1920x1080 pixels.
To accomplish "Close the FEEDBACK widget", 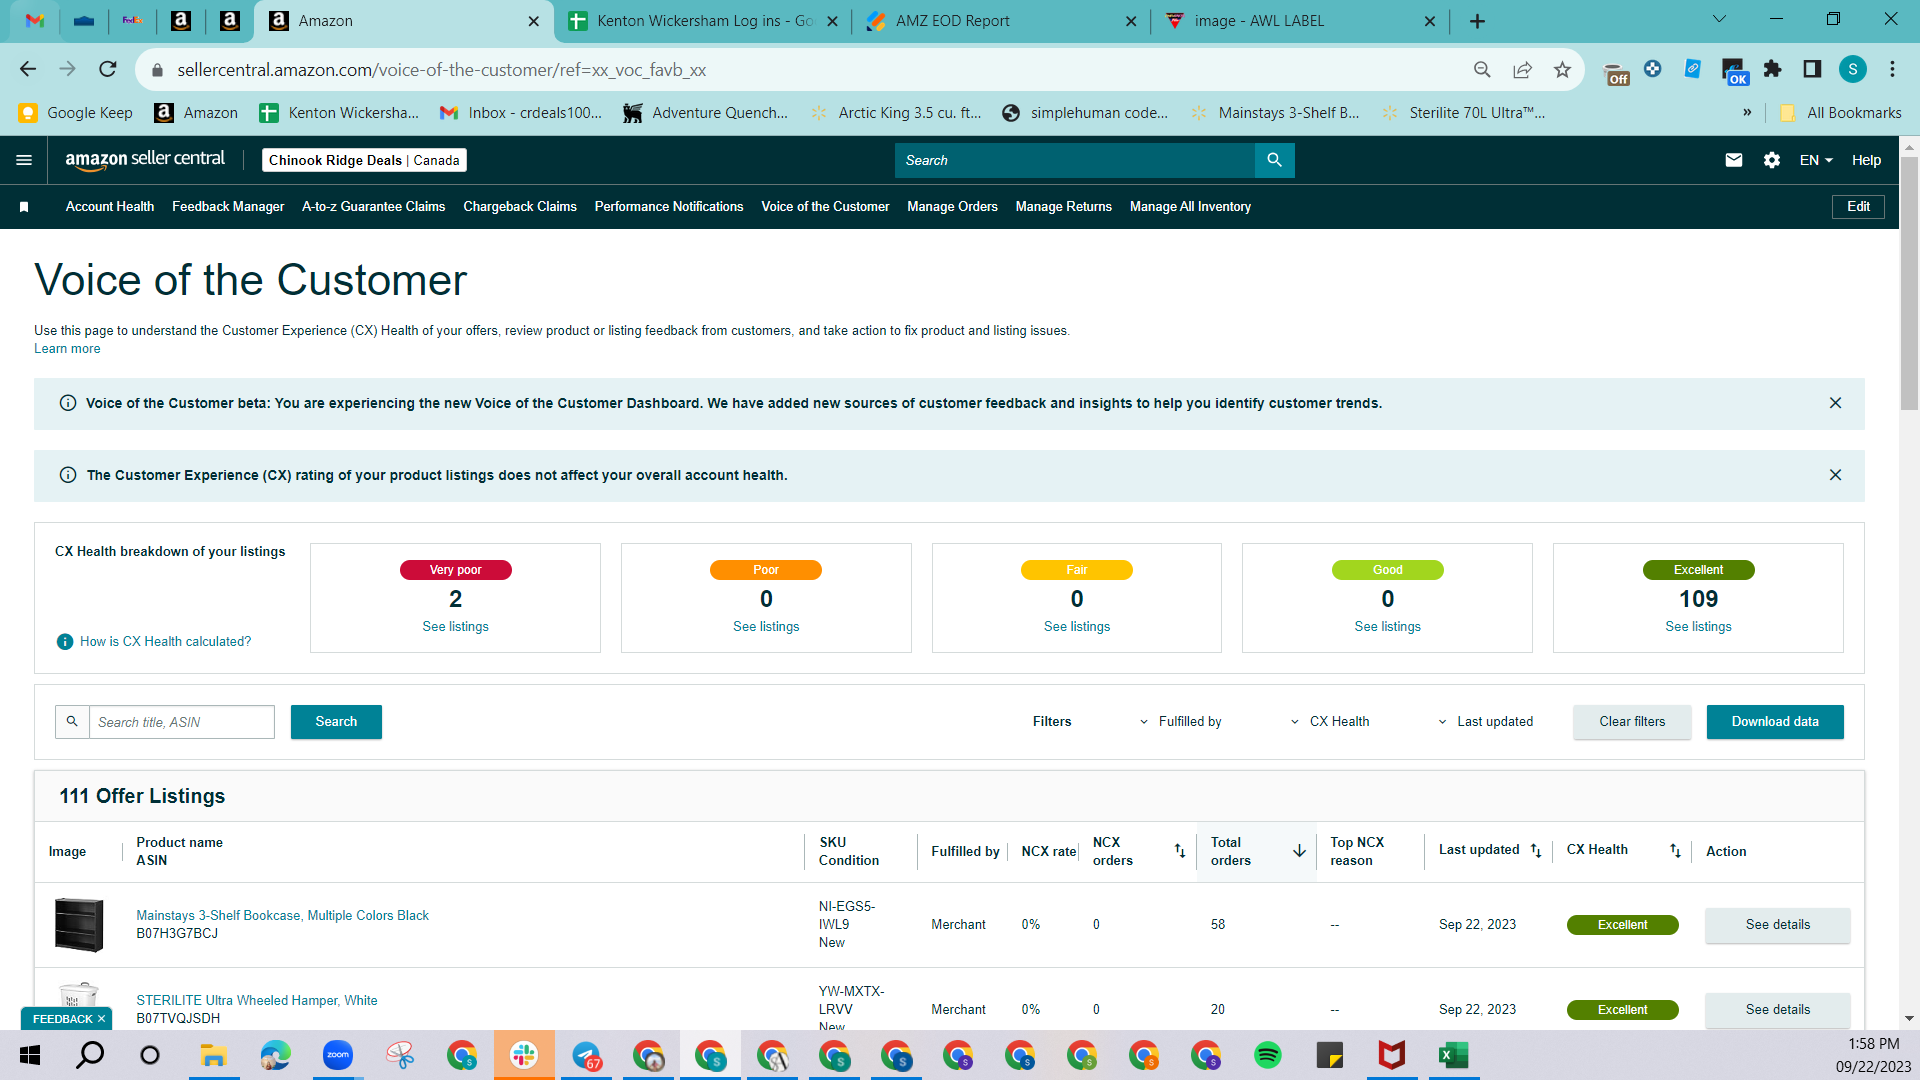I will [x=101, y=1019].
